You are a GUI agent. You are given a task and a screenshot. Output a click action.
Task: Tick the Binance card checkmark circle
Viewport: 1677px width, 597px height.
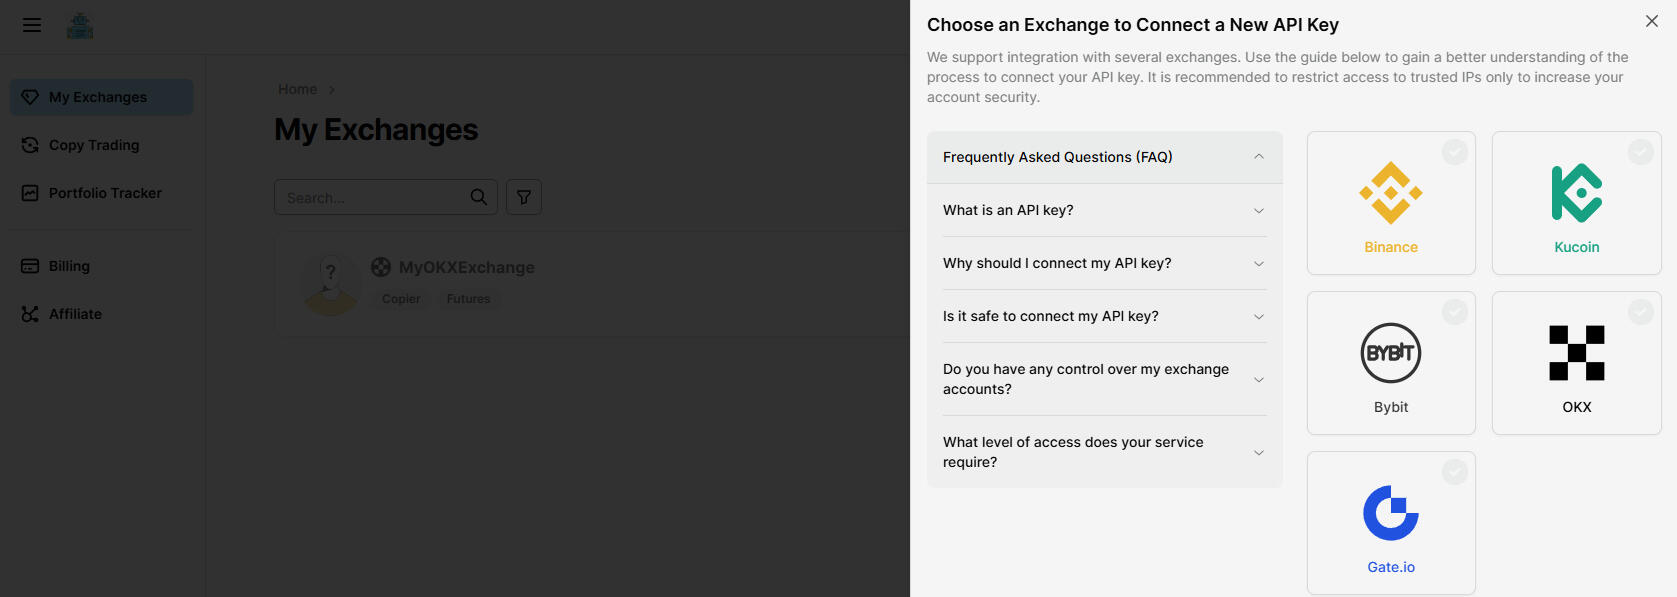click(1455, 152)
